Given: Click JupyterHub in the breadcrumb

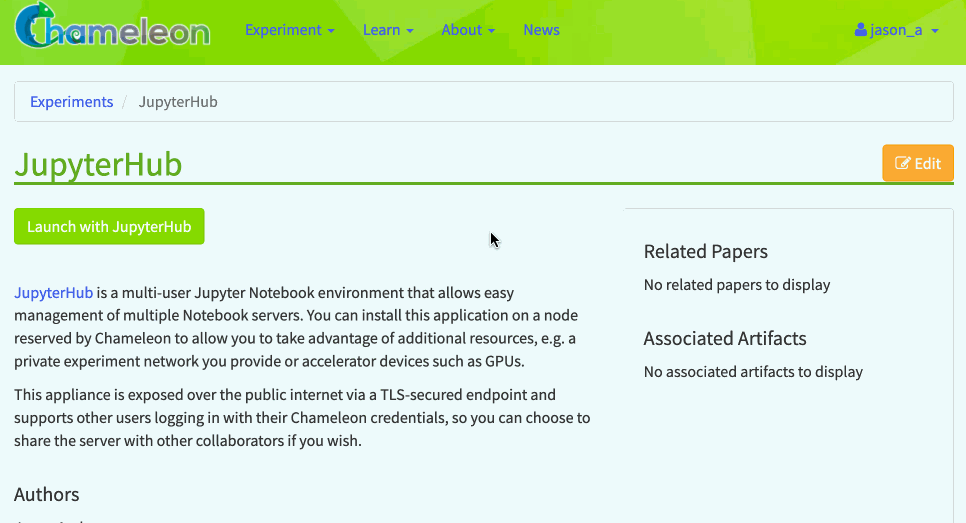Looking at the screenshot, I should 178,102.
